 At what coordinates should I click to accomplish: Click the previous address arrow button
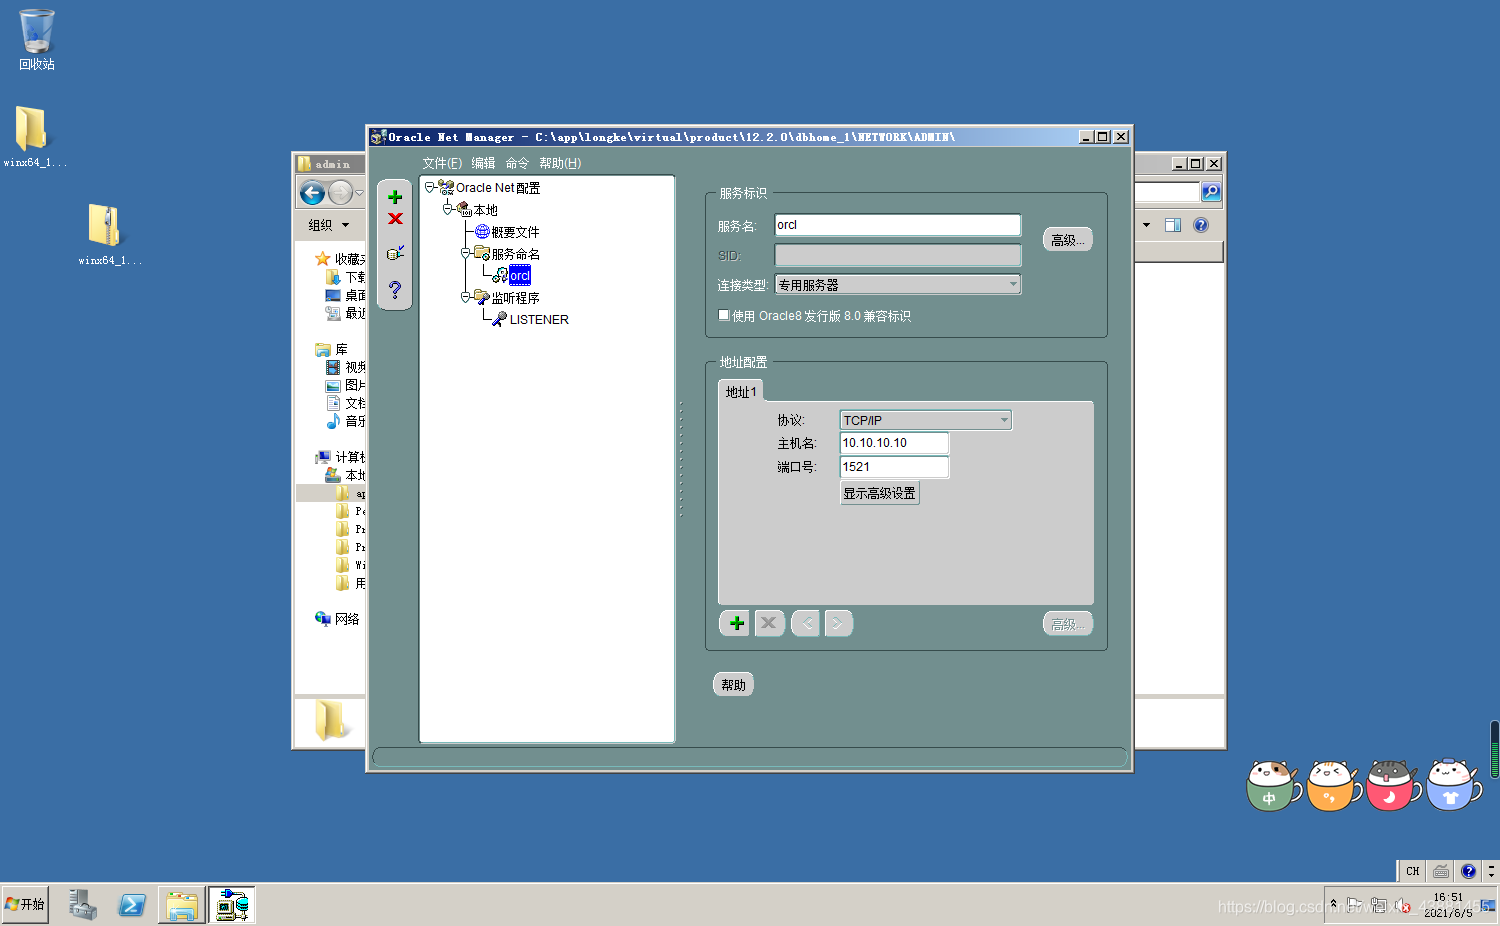pyautogui.click(x=805, y=623)
